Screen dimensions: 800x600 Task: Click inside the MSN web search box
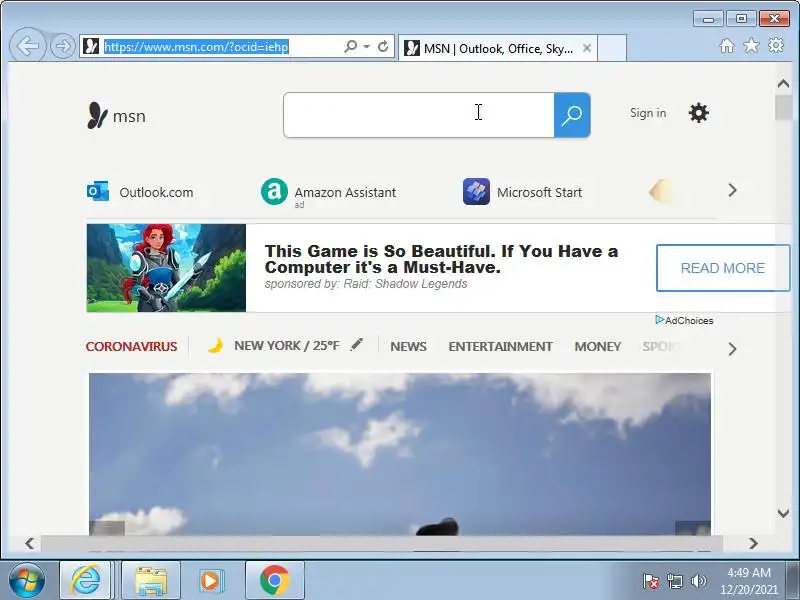point(418,115)
